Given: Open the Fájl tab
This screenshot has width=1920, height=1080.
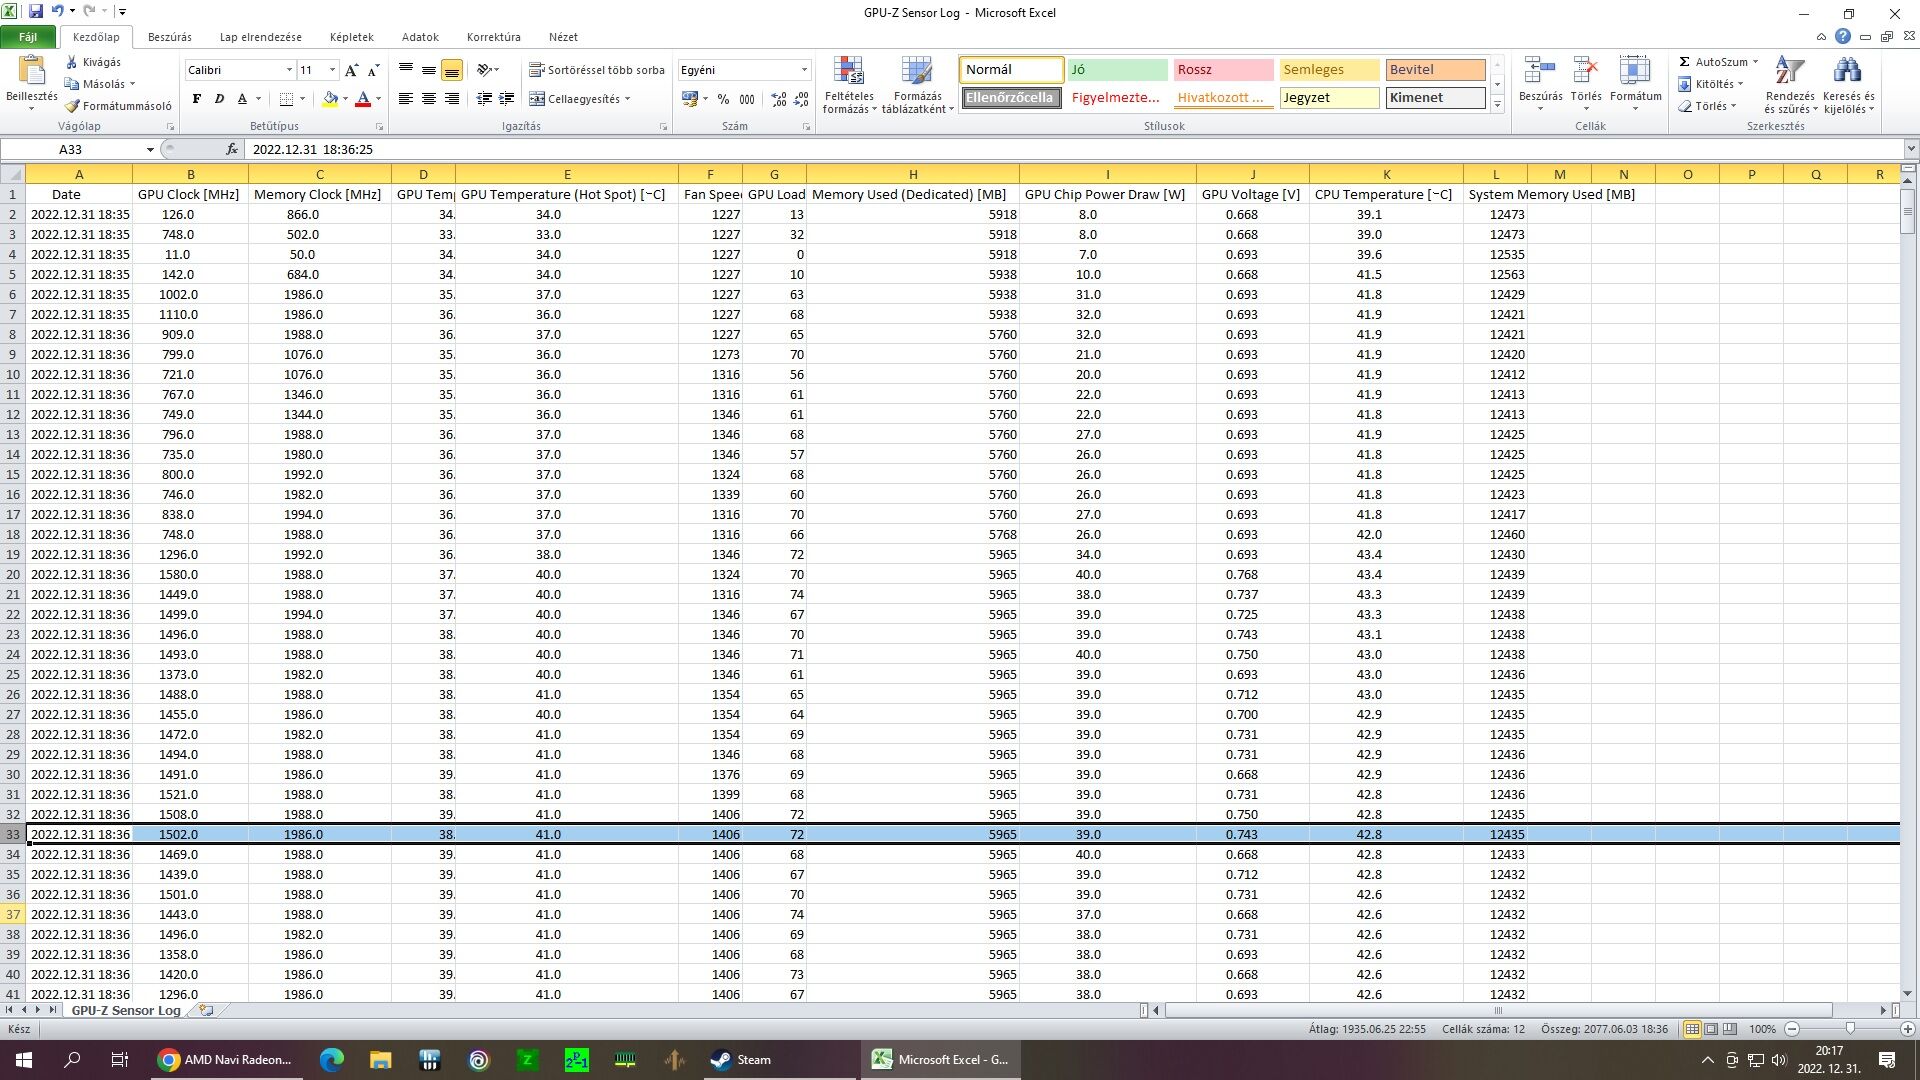Looking at the screenshot, I should [28, 37].
